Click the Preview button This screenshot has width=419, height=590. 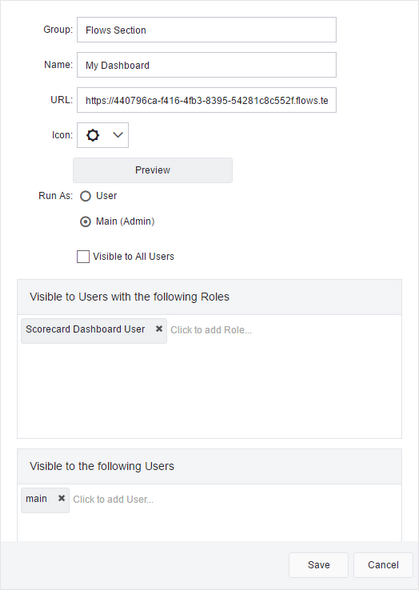click(153, 170)
